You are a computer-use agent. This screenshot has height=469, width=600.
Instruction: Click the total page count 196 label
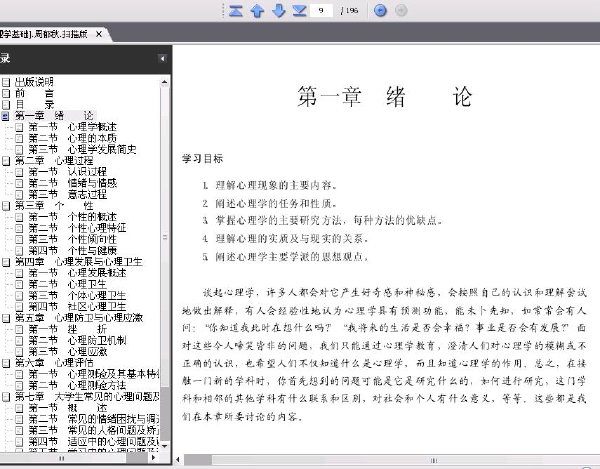[x=350, y=11]
